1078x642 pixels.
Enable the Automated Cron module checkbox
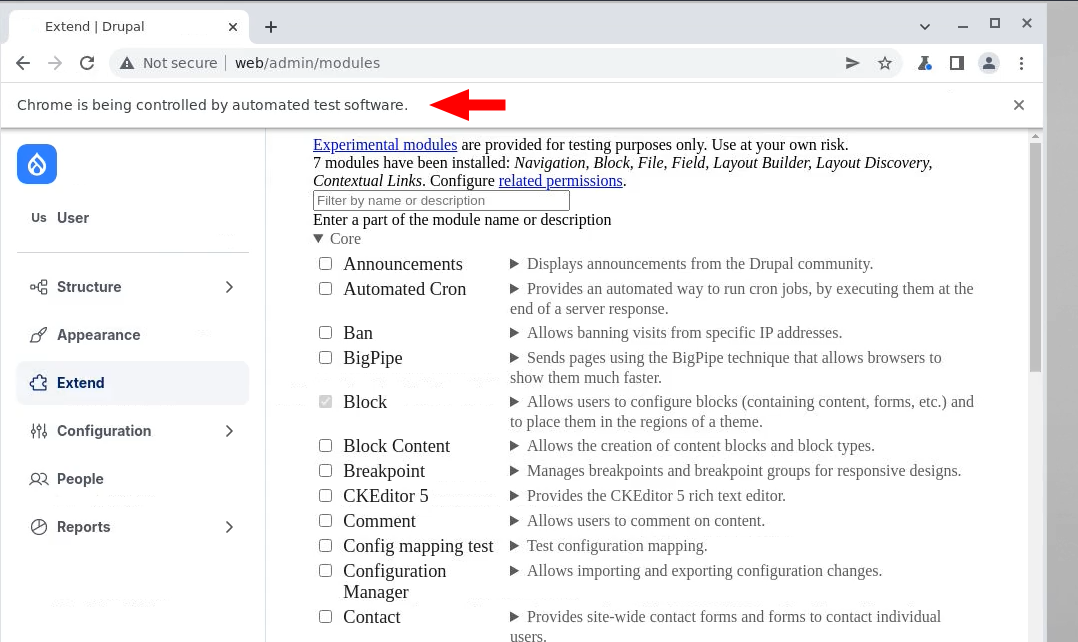pos(325,289)
